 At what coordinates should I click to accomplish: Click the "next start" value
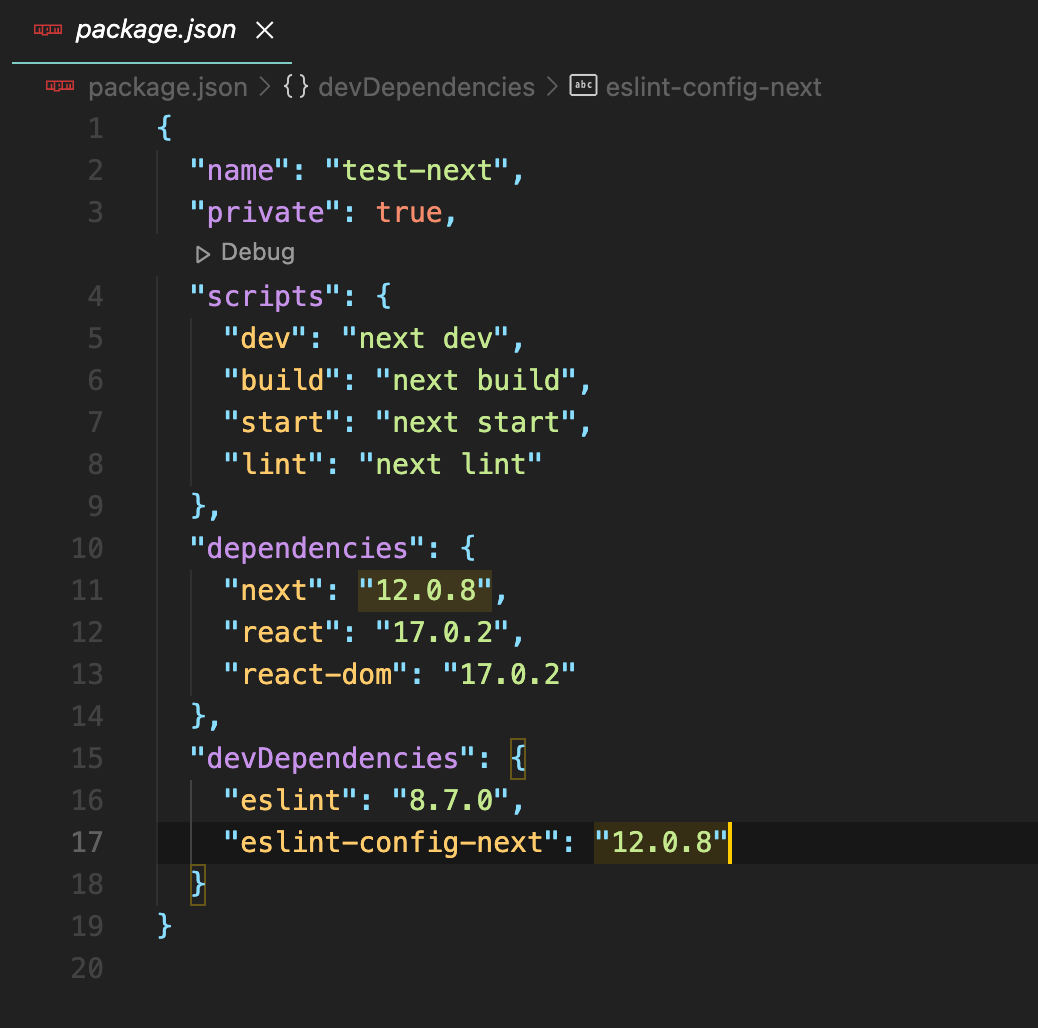tap(475, 422)
